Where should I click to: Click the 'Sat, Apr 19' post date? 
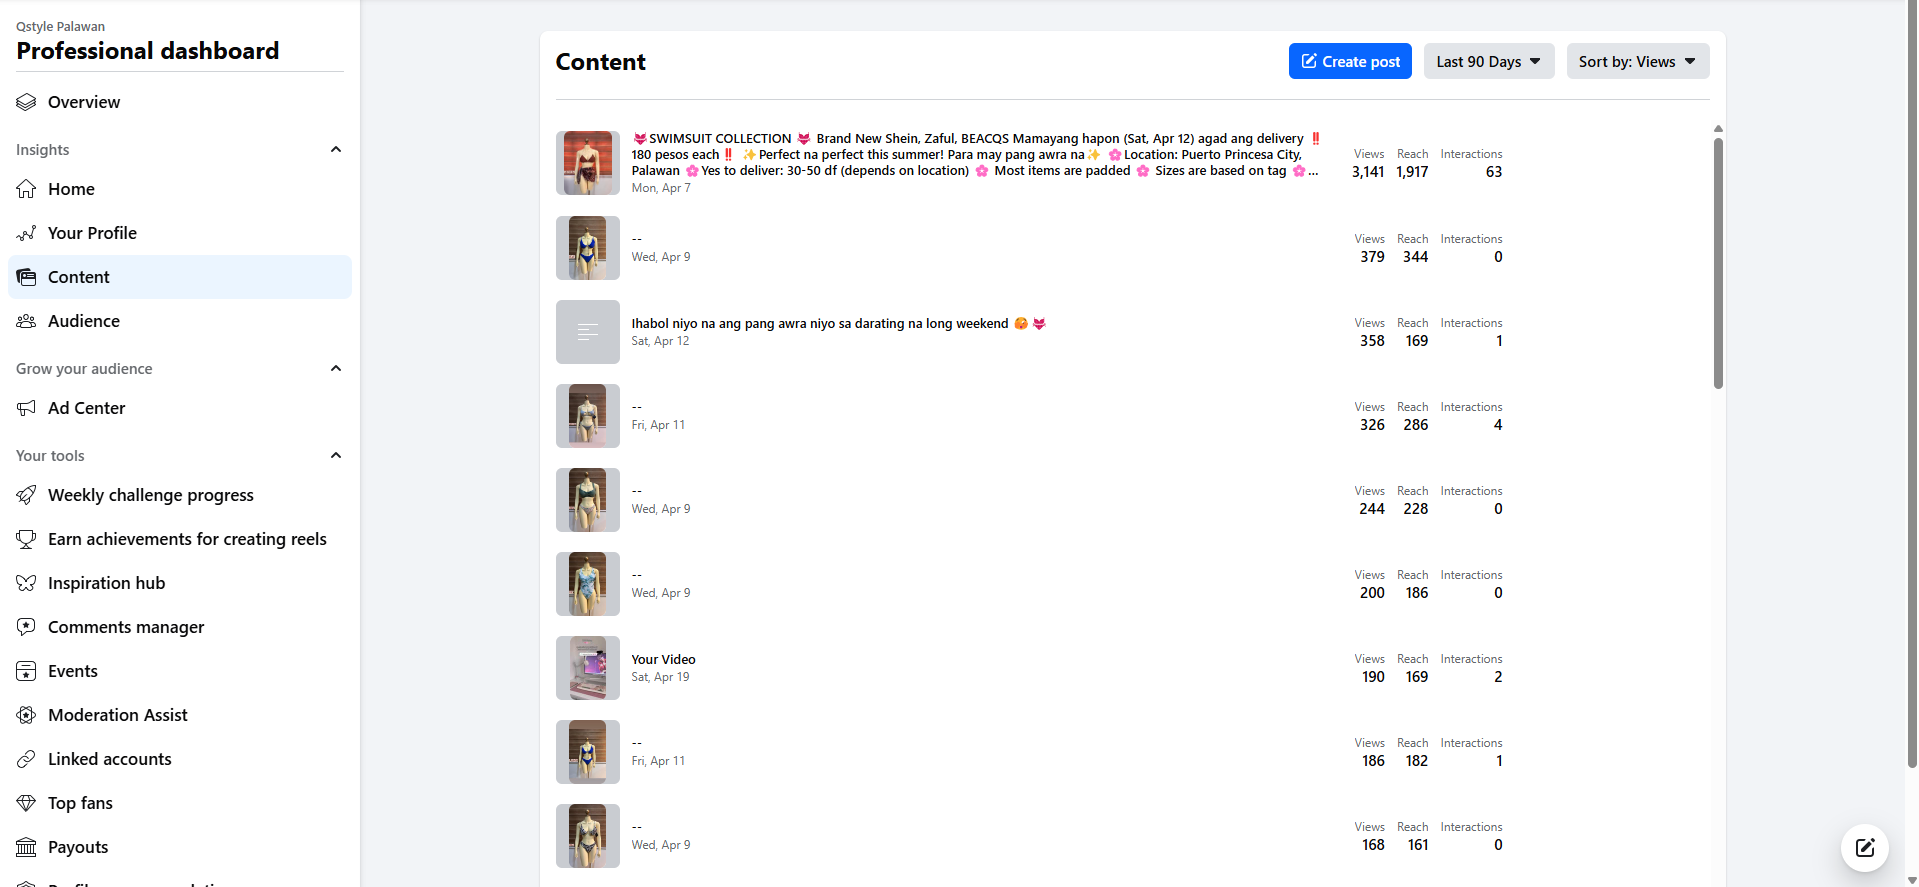click(x=660, y=677)
